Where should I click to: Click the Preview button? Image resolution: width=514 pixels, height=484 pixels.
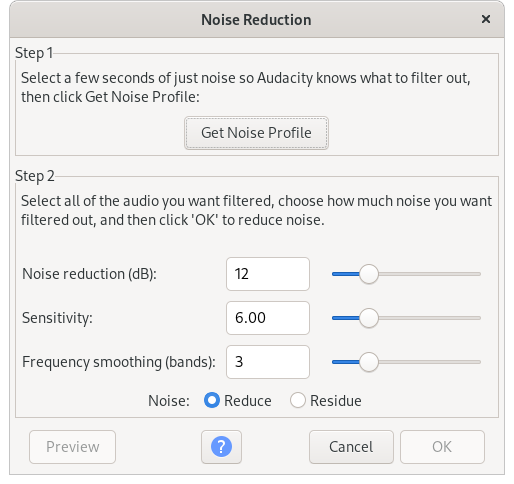(72, 447)
